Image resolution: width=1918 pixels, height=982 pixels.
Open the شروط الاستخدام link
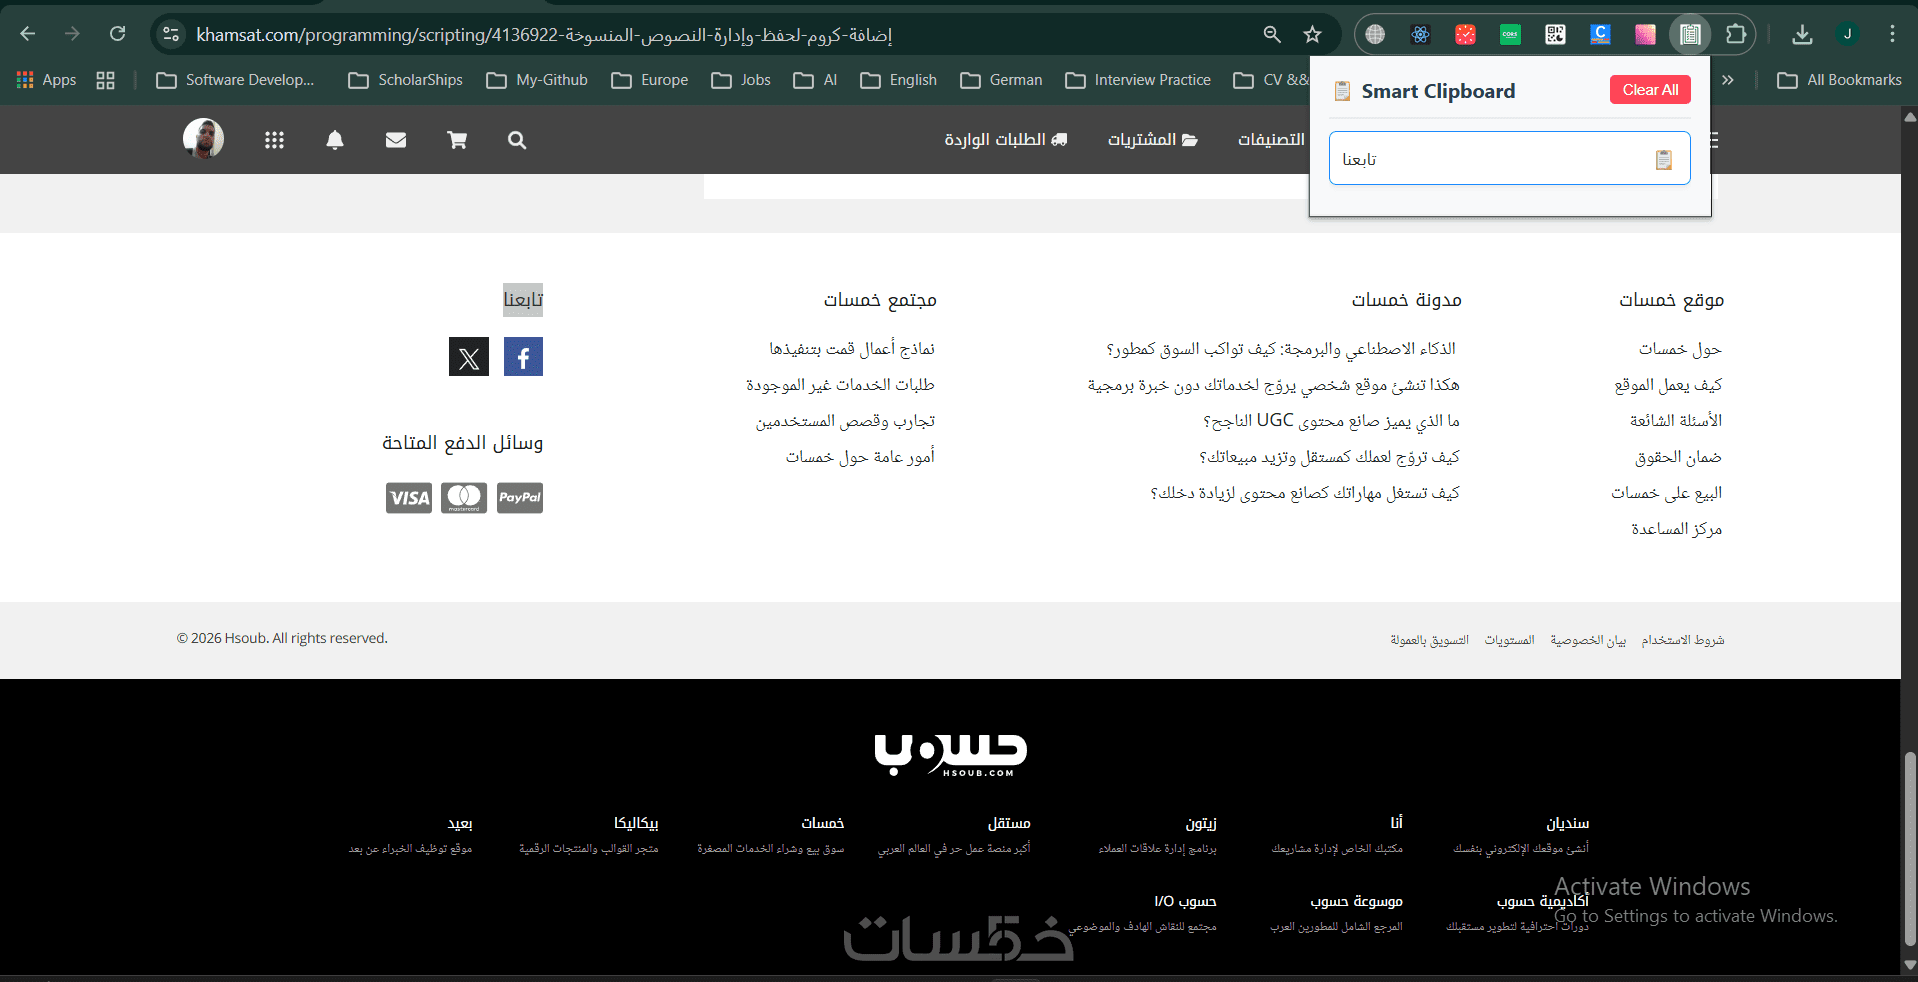click(x=1683, y=640)
